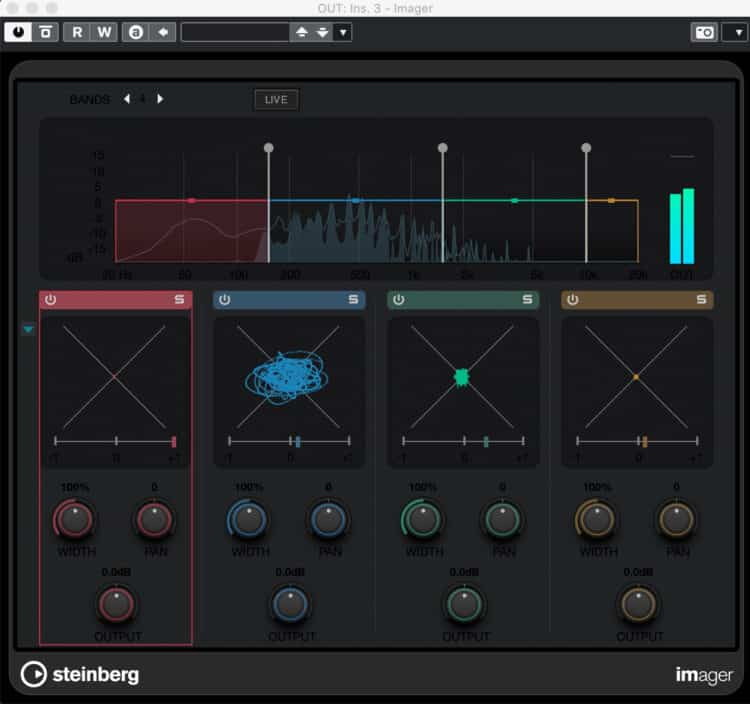The width and height of the screenshot is (750, 704).
Task: Solo the green band
Action: pos(528,299)
